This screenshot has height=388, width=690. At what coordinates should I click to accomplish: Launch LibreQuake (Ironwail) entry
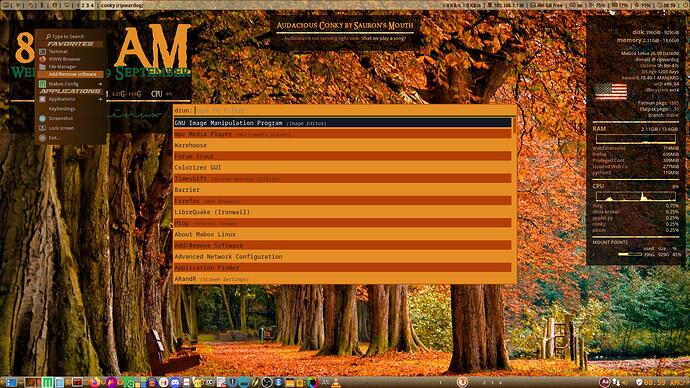[343, 212]
